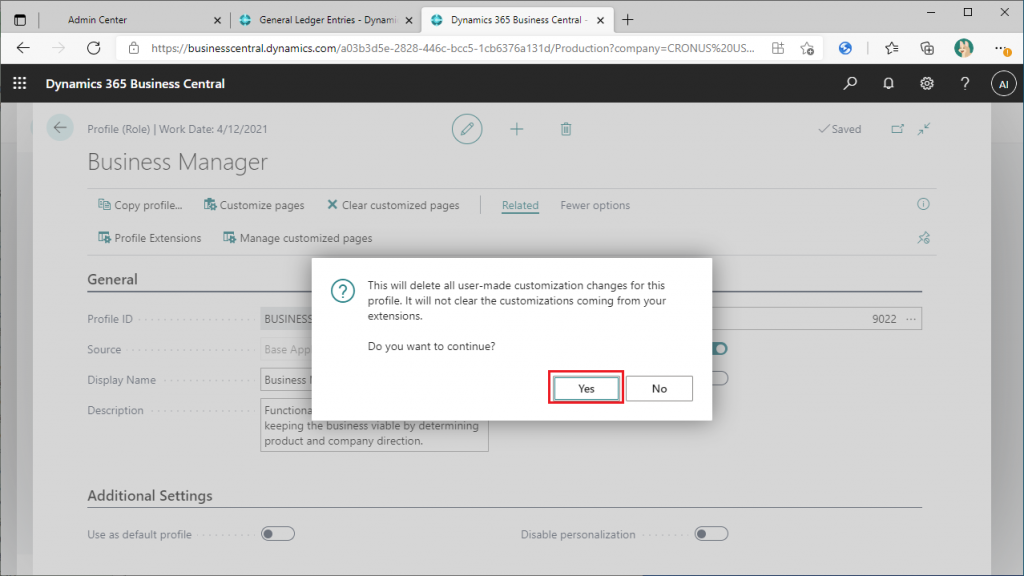Screen dimensions: 1024x576
Task: Open browser Collections icon
Action: 927,48
